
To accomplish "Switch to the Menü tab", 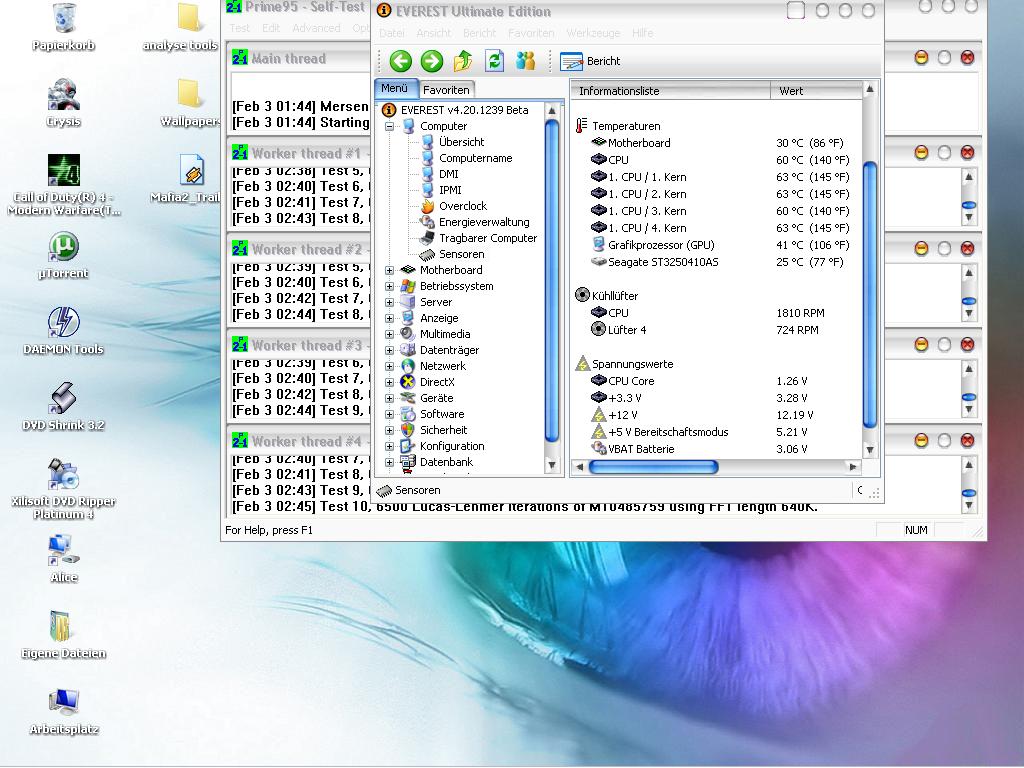I will pyautogui.click(x=394, y=88).
